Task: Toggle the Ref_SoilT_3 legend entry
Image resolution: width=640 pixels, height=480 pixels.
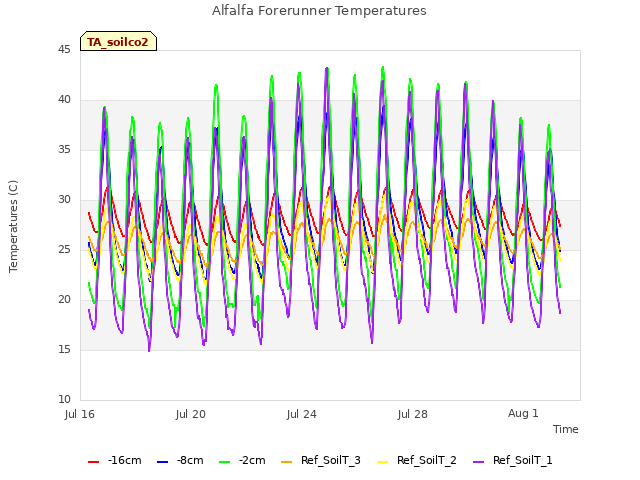Action: pos(321,461)
